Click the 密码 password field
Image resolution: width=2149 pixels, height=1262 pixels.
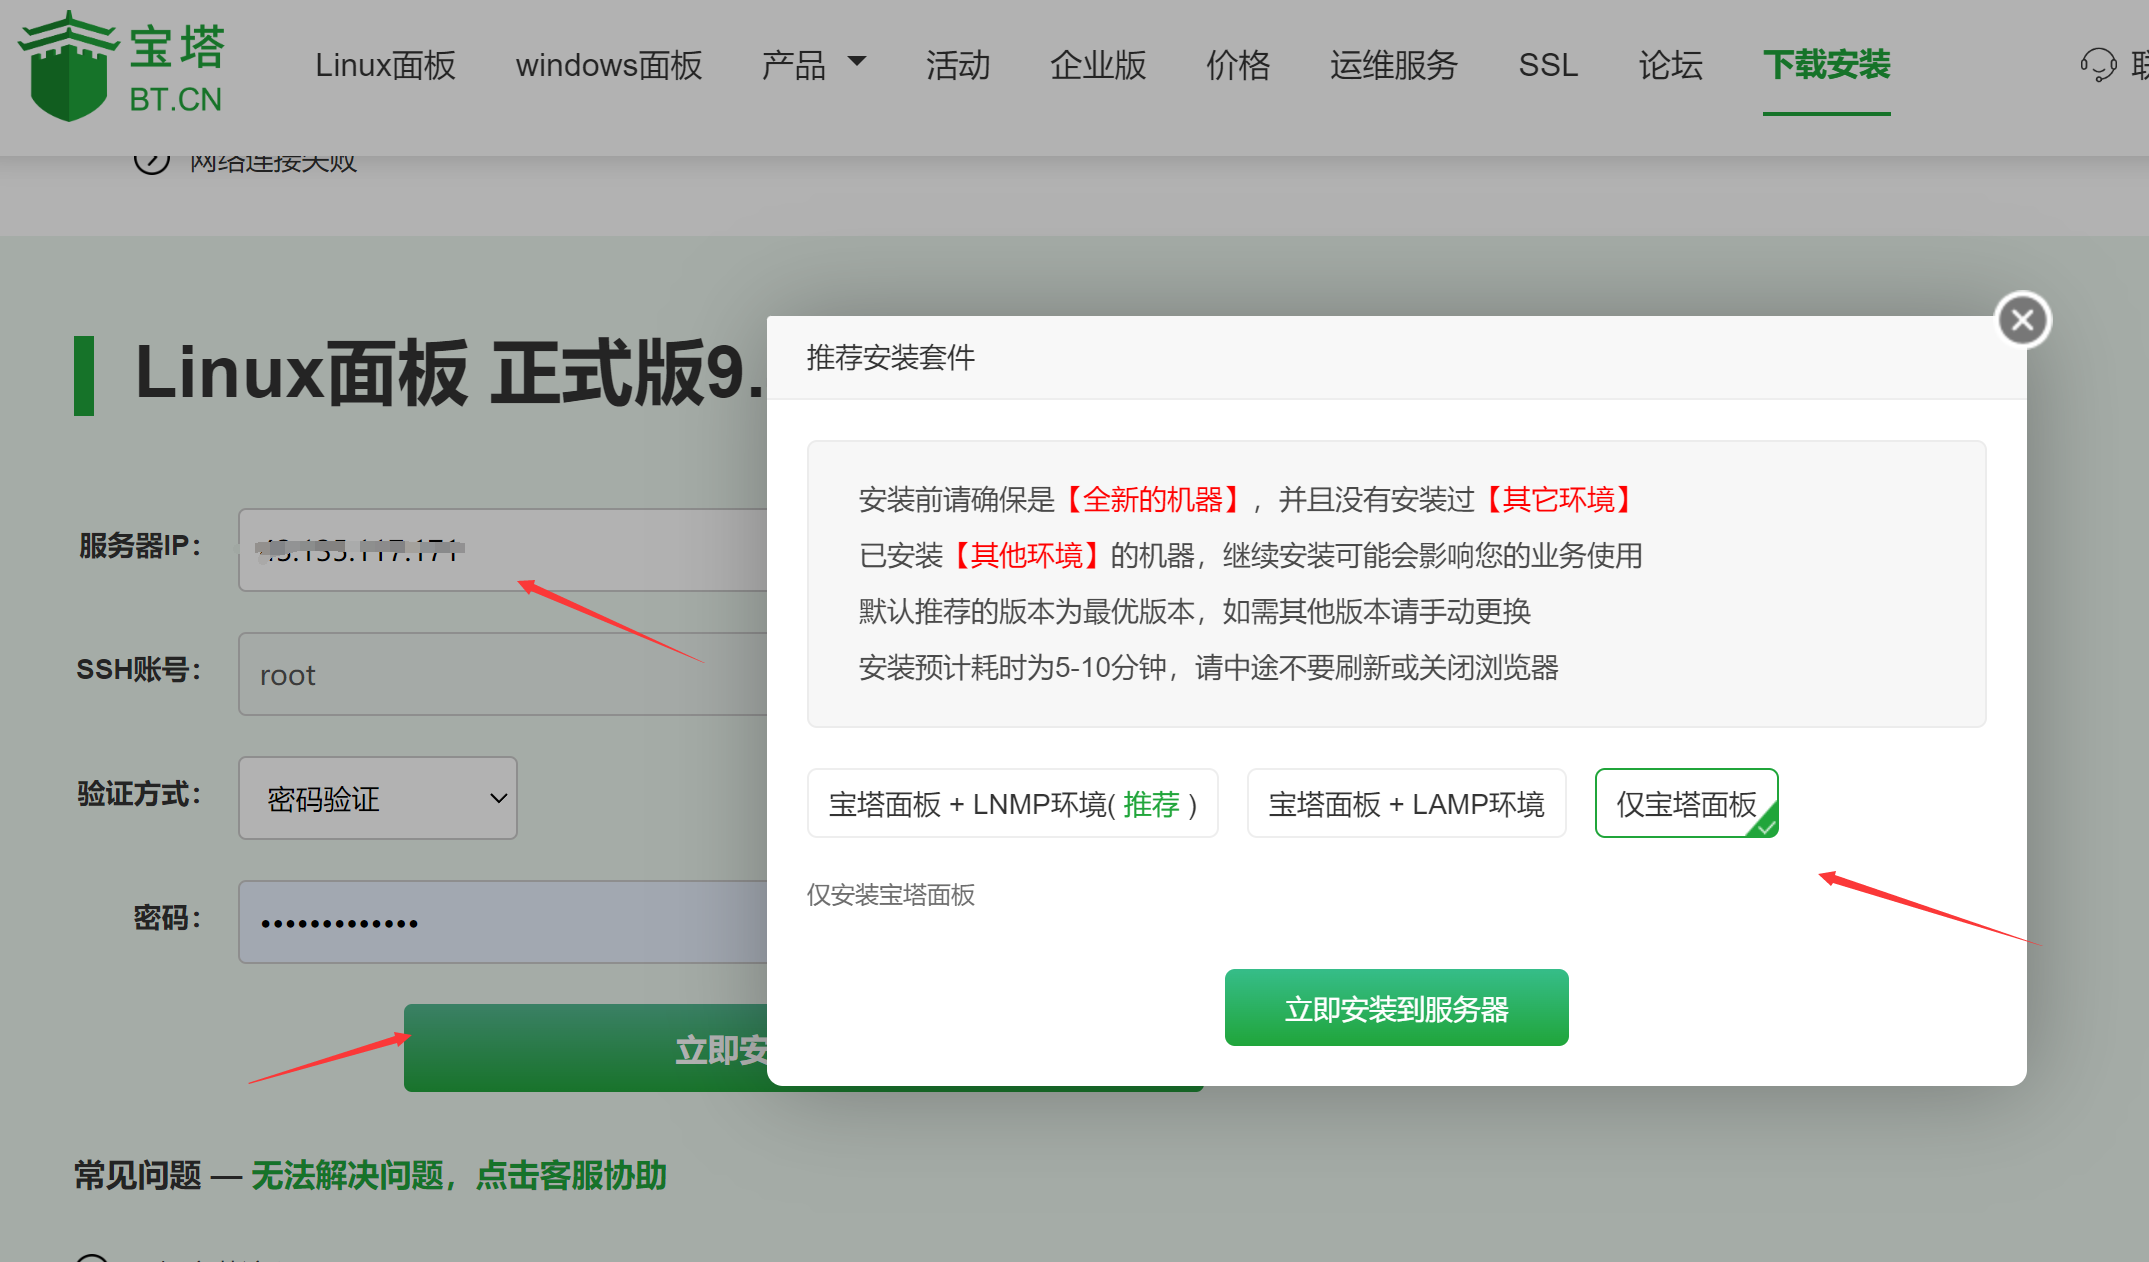click(500, 922)
